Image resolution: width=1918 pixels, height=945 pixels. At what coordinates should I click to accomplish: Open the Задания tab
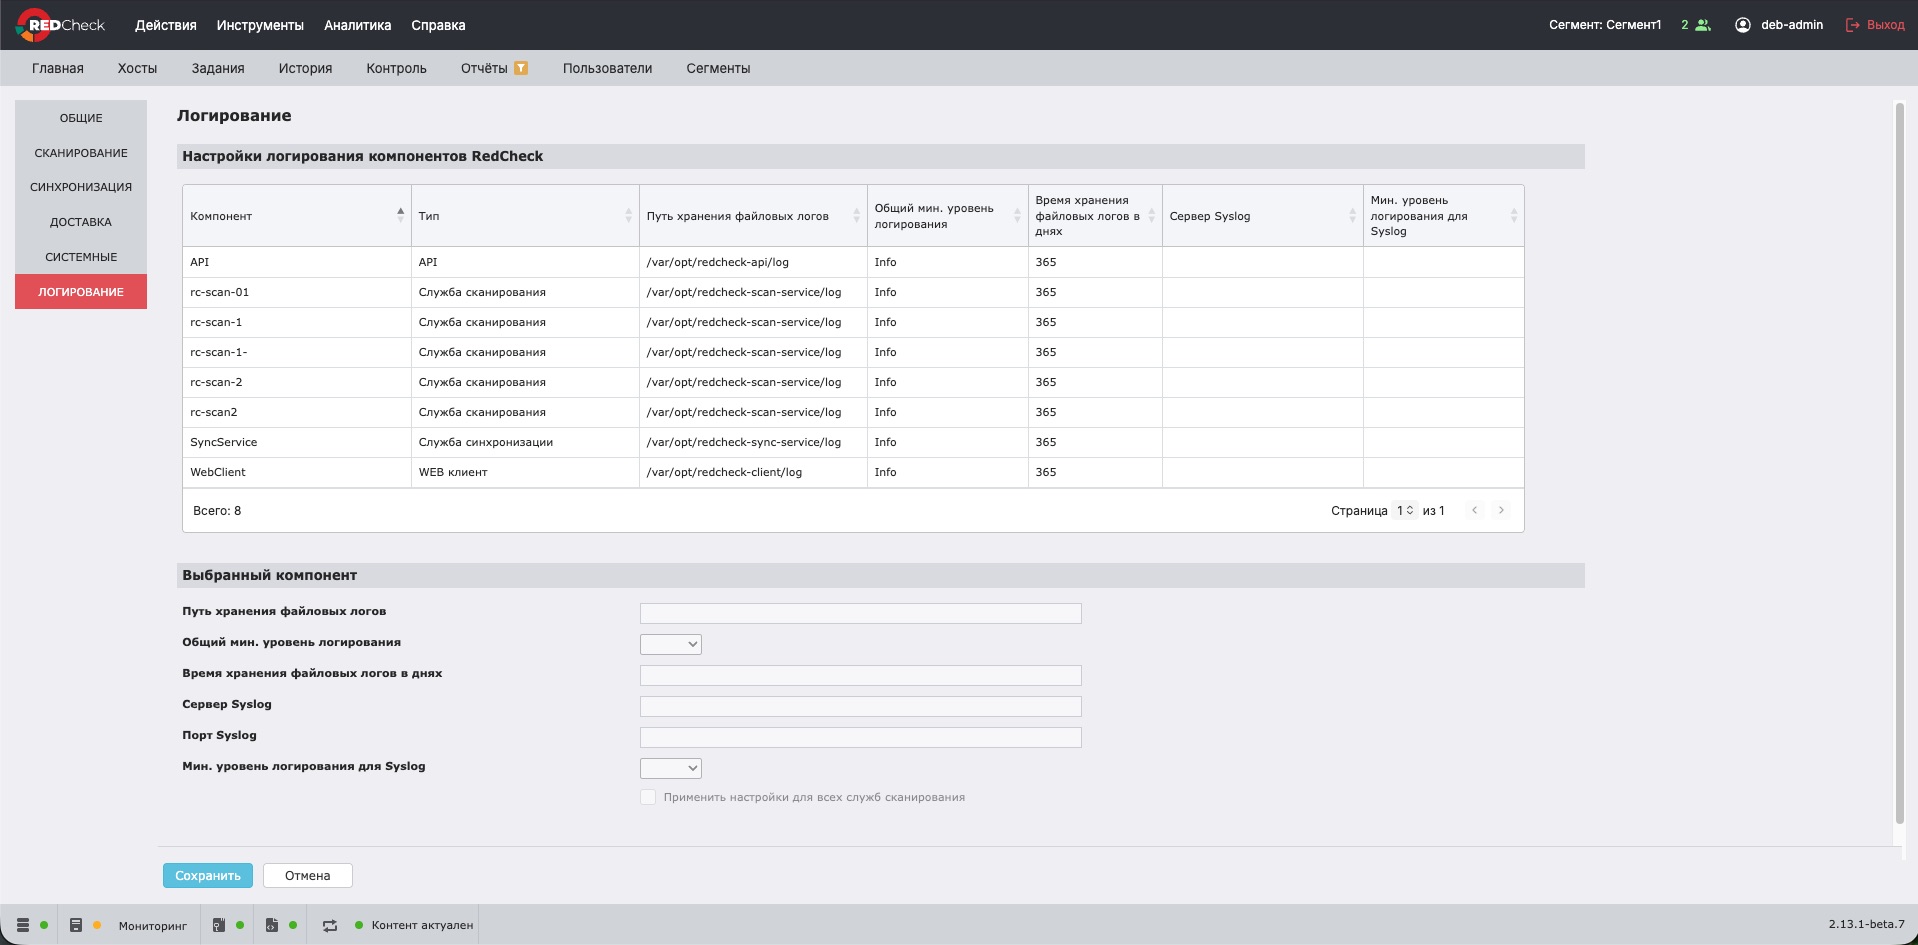pos(218,68)
